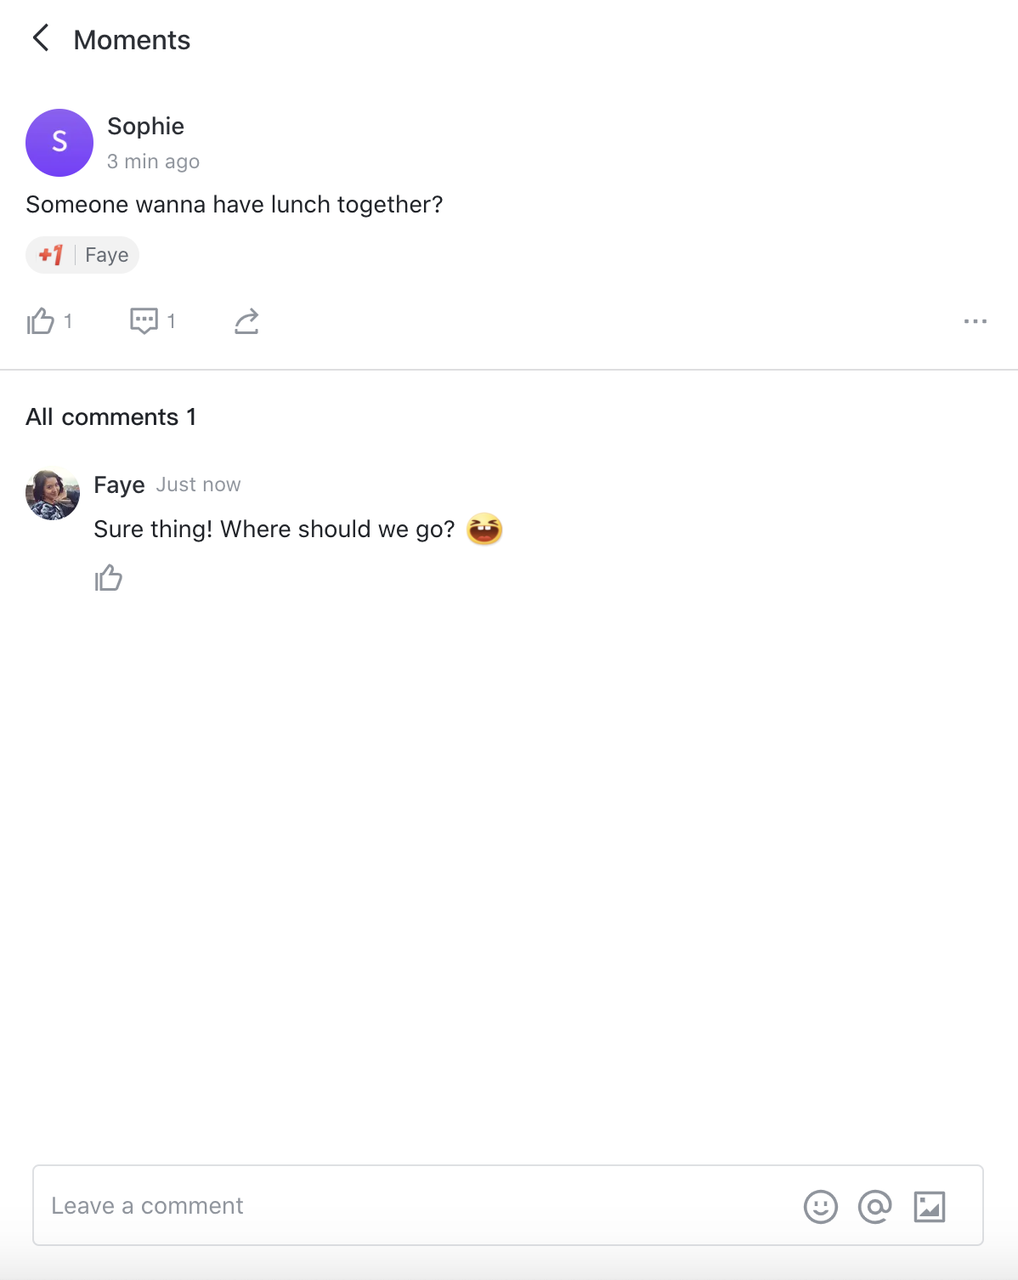The height and width of the screenshot is (1280, 1018).
Task: Click the All comments 1 heading
Action: point(111,417)
